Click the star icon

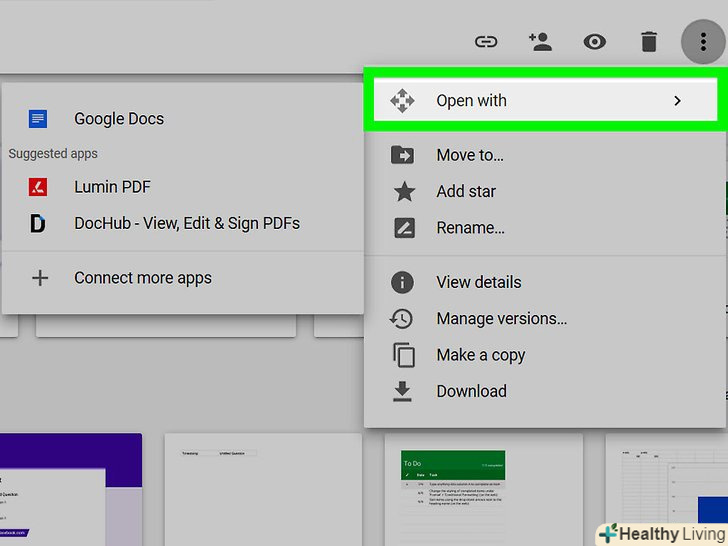coord(404,191)
